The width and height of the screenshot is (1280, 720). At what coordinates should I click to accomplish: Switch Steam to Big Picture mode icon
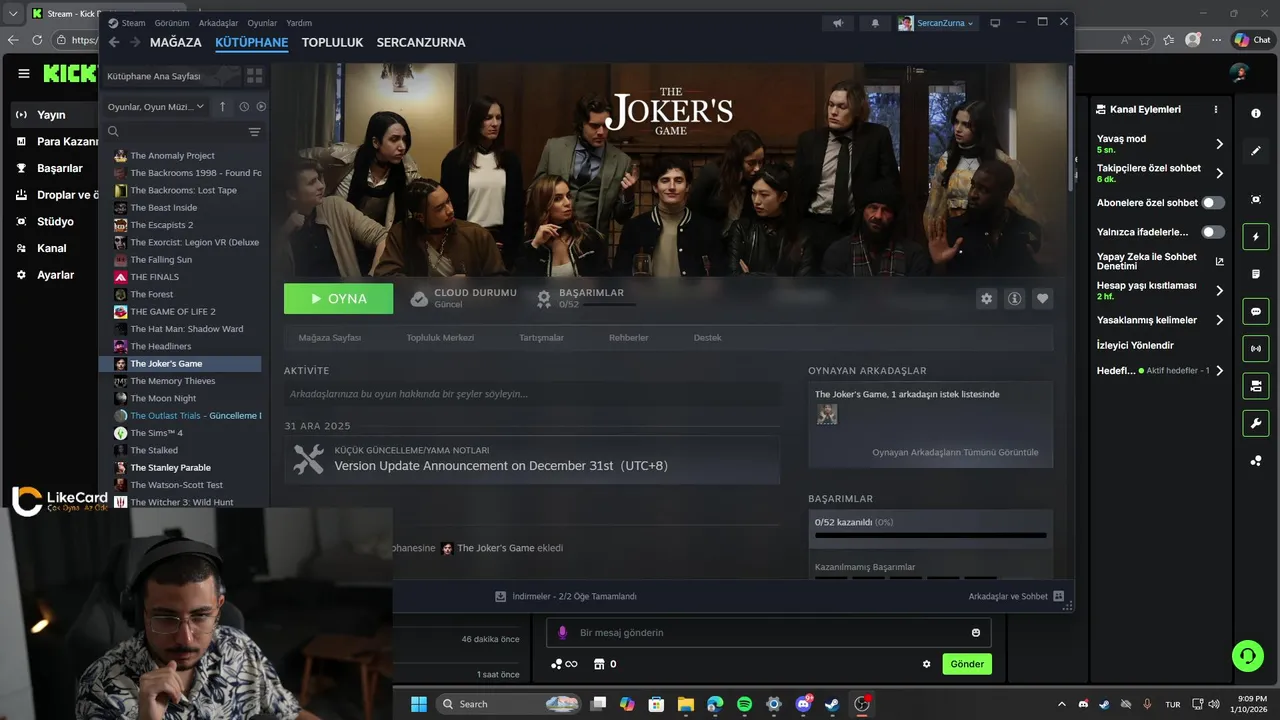(x=995, y=23)
